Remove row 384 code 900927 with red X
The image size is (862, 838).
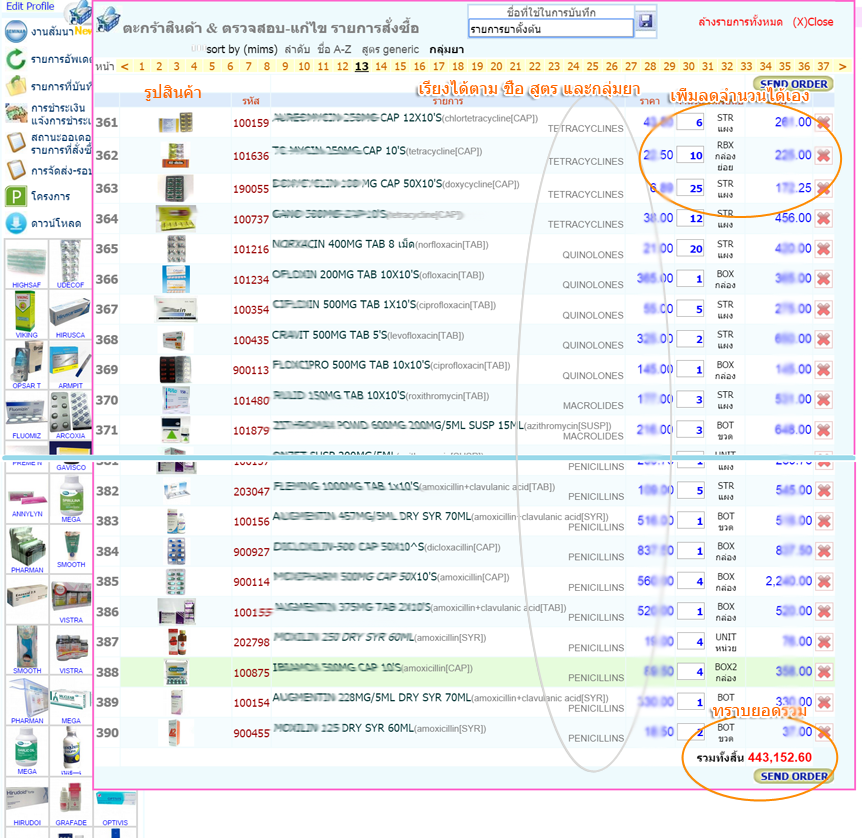point(824,551)
